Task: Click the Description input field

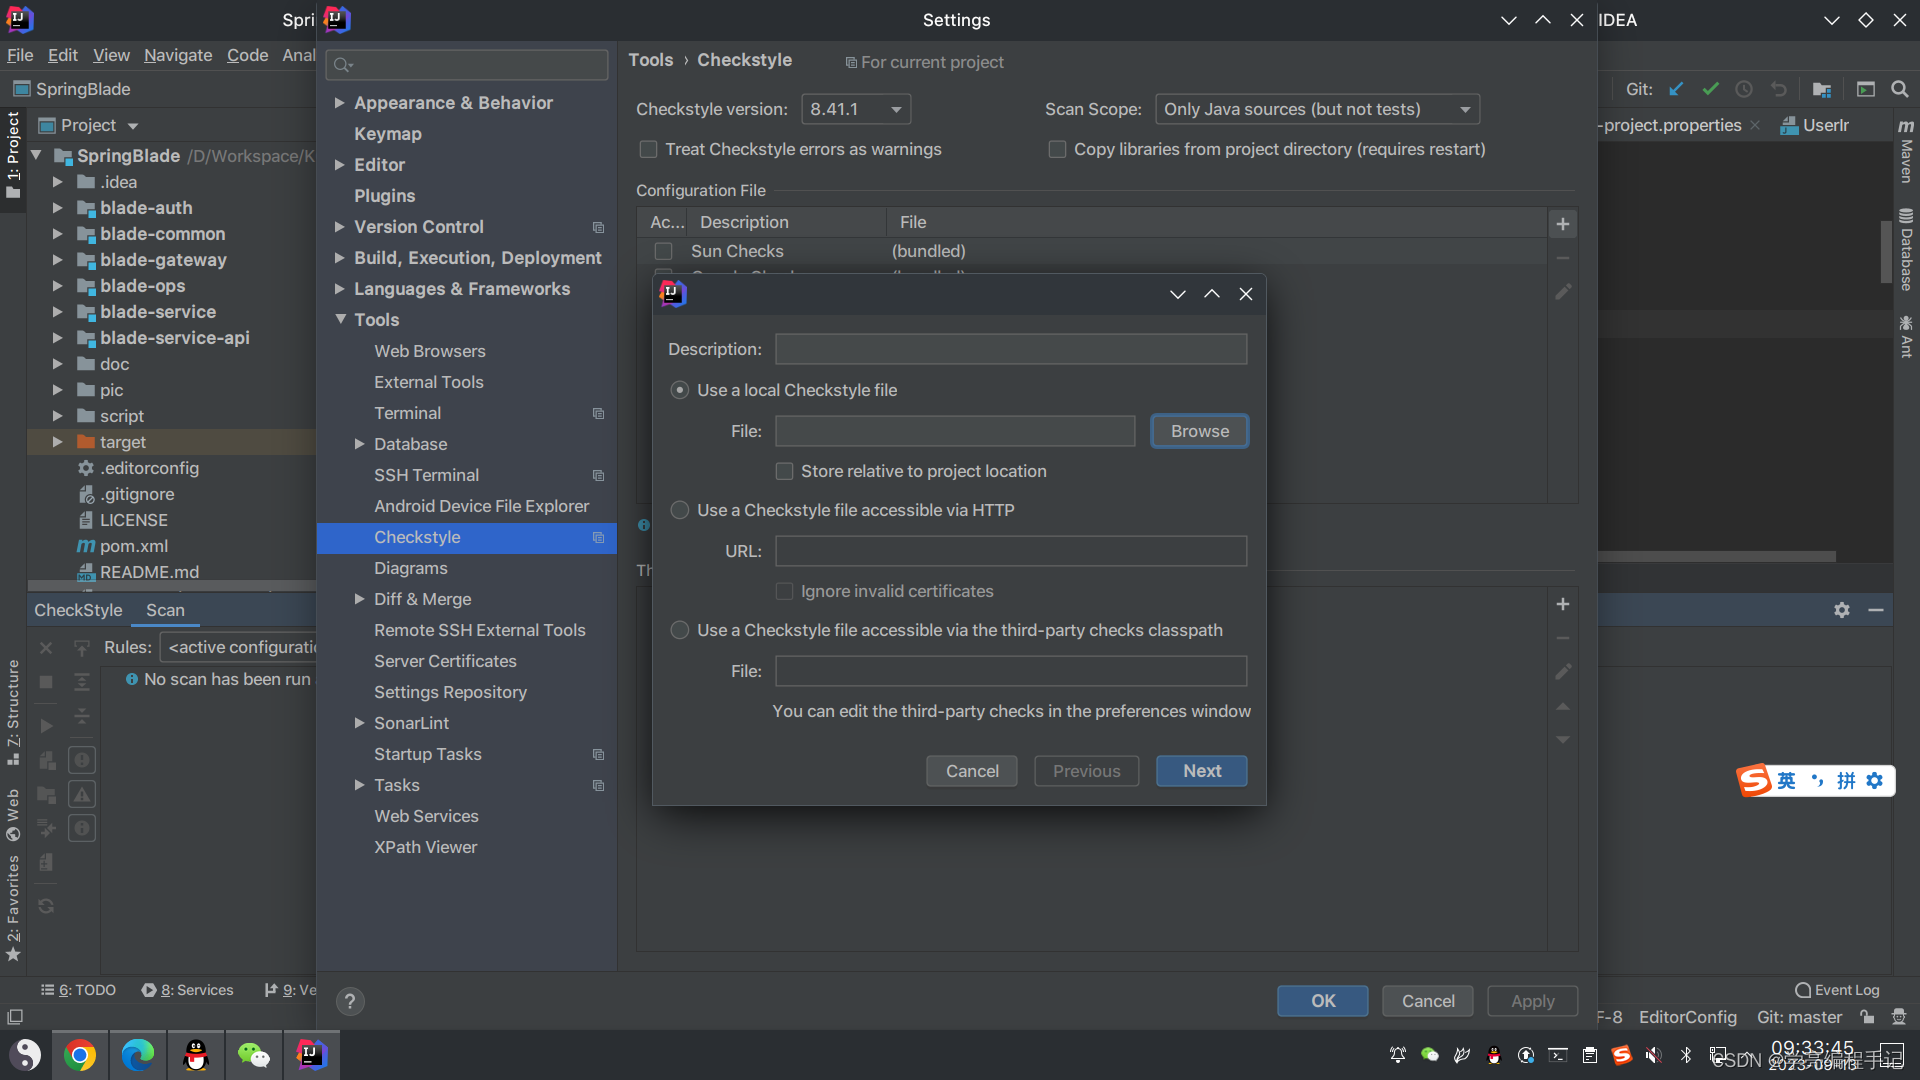Action: (1011, 349)
